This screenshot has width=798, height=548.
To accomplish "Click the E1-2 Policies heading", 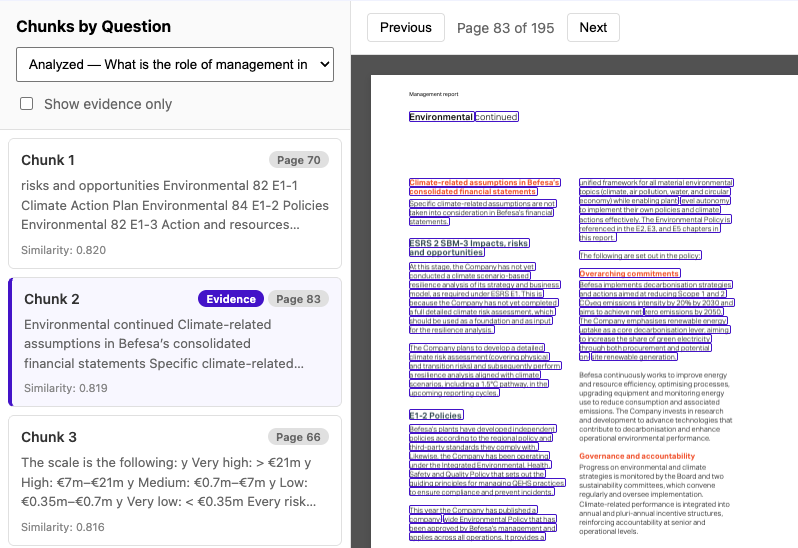I will [x=436, y=415].
